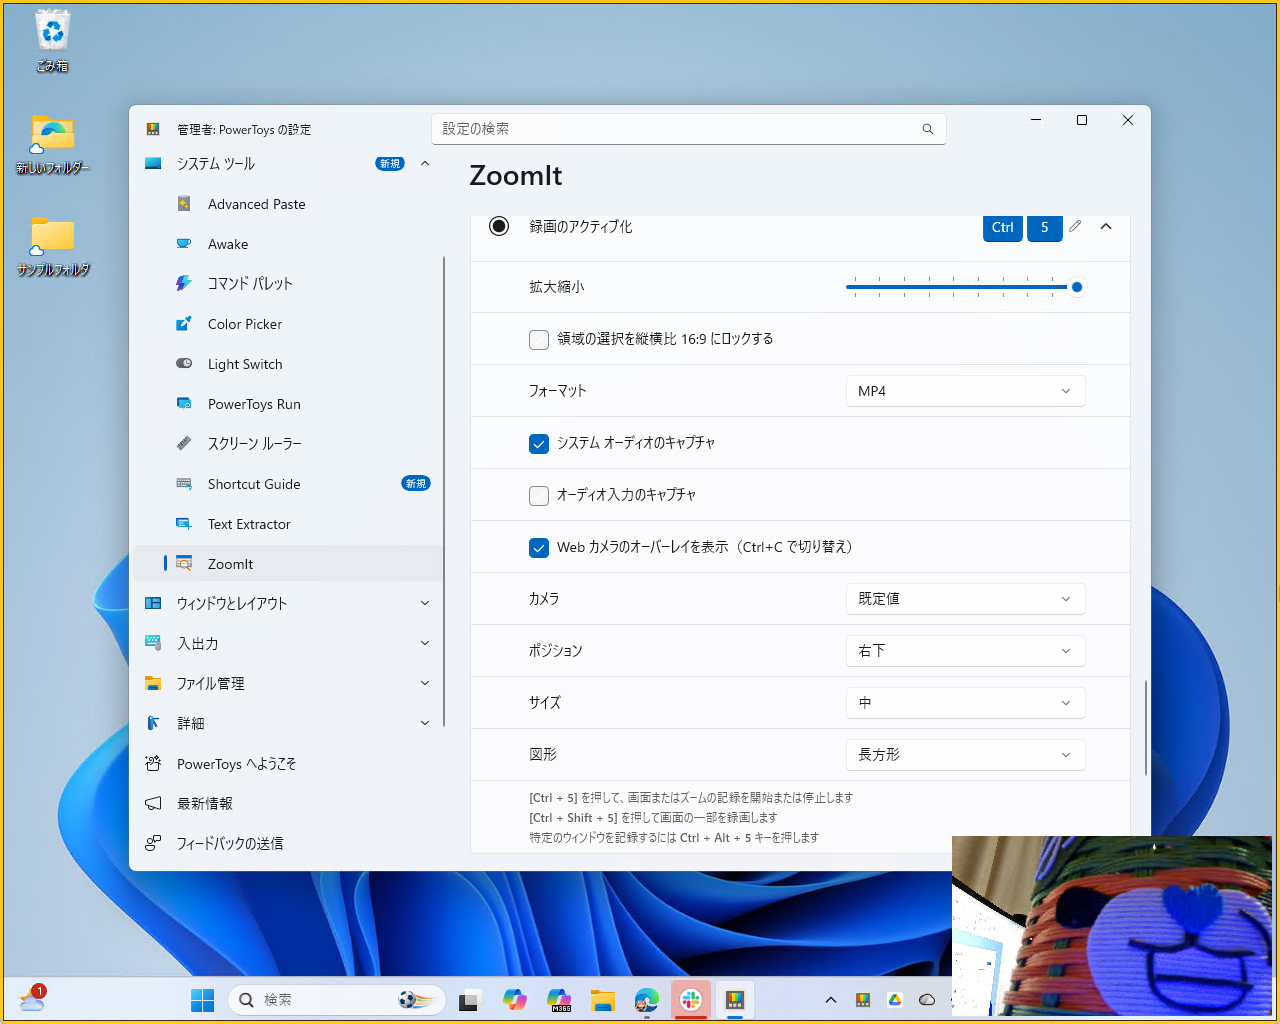1280x1024 pixels.
Task: Open Copilot from the taskbar
Action: click(515, 1000)
